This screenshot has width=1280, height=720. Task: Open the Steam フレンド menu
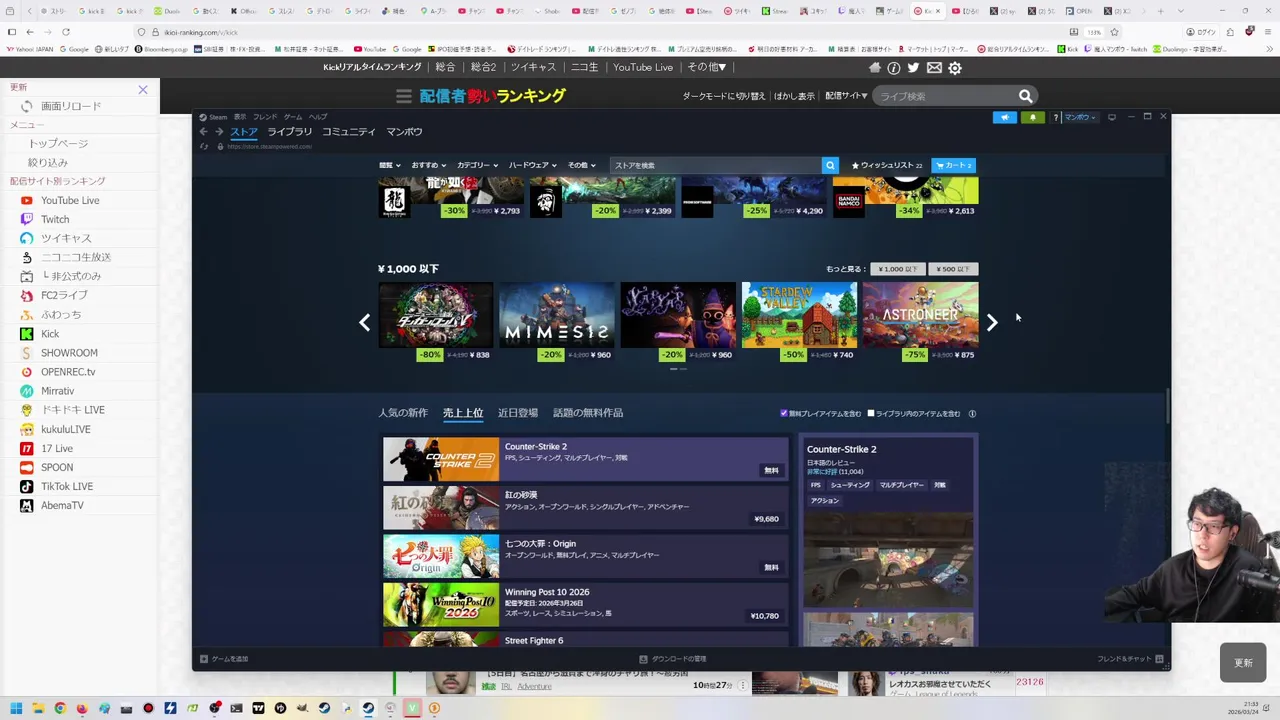click(265, 117)
